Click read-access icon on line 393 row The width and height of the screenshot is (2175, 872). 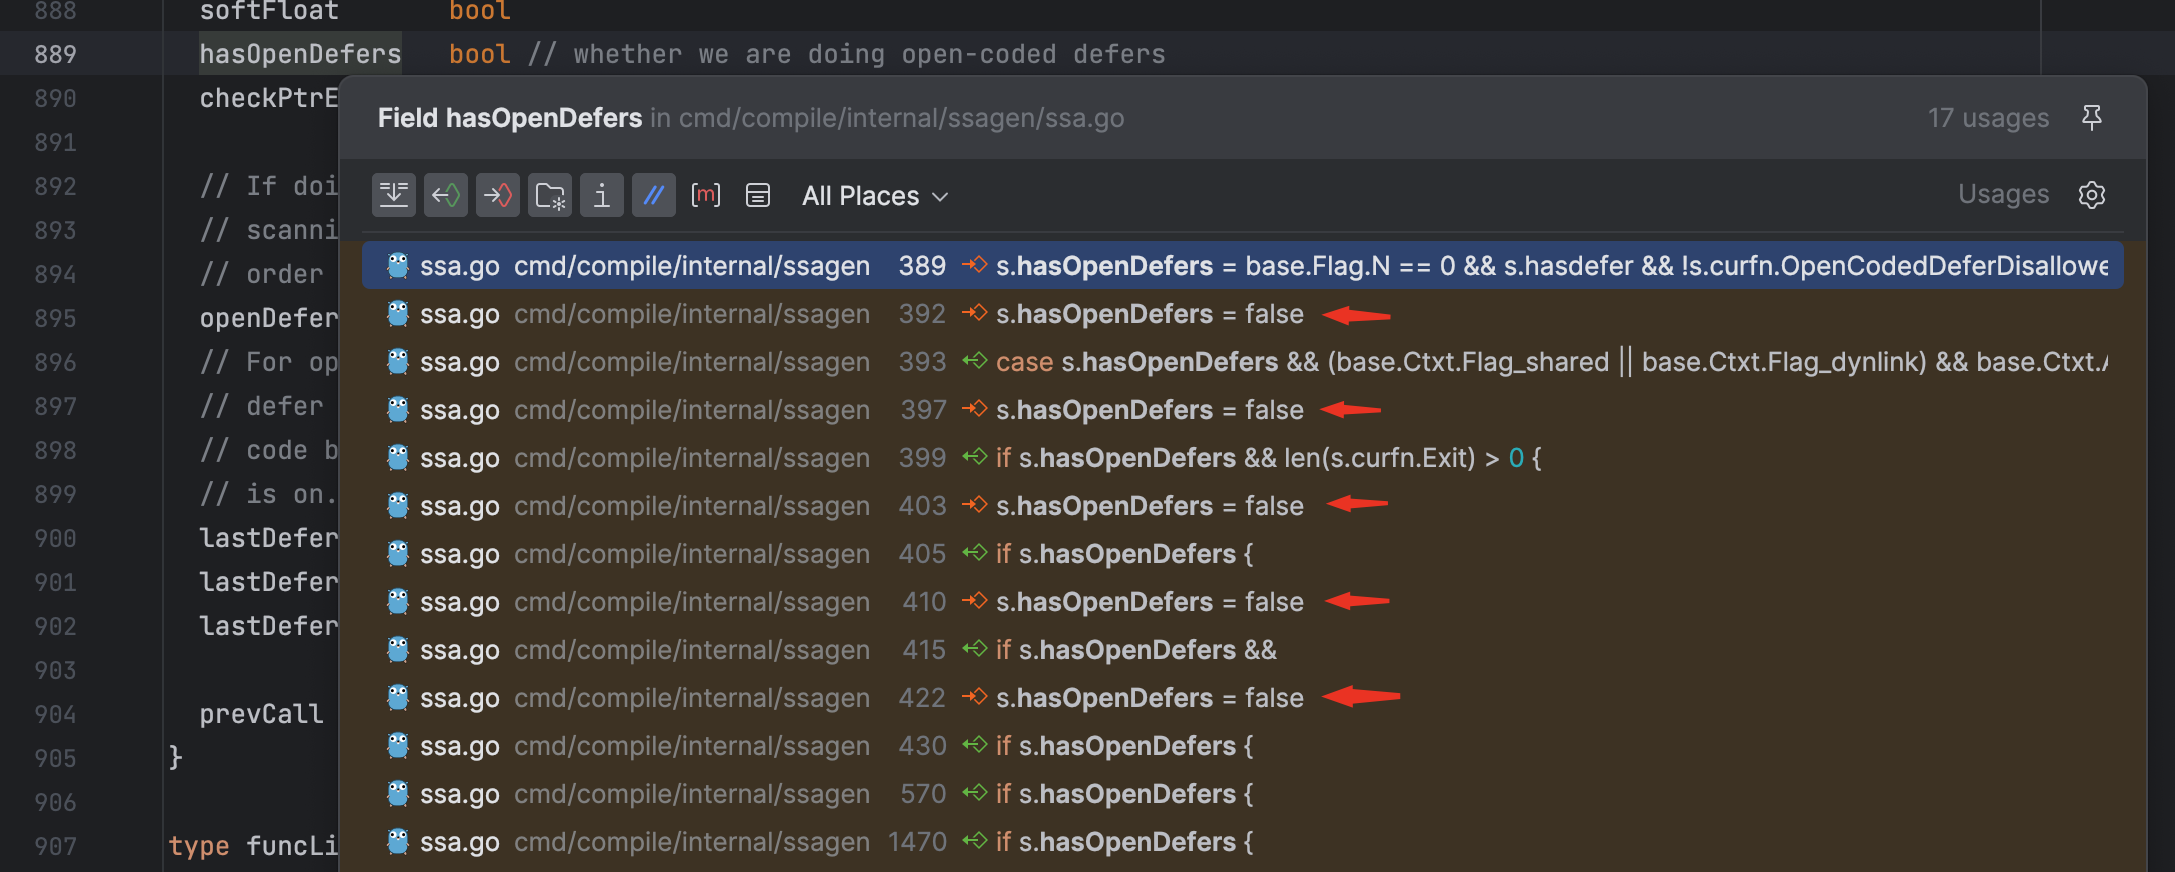pyautogui.click(x=974, y=361)
